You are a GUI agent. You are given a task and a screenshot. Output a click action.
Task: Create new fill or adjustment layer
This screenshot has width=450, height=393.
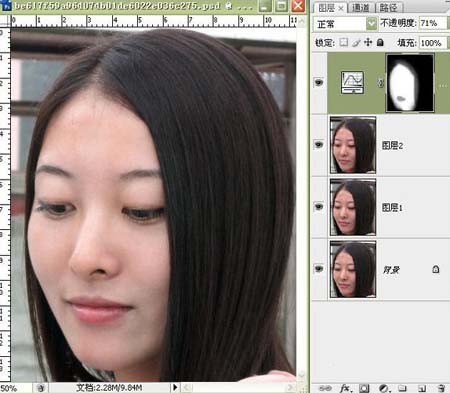384,388
